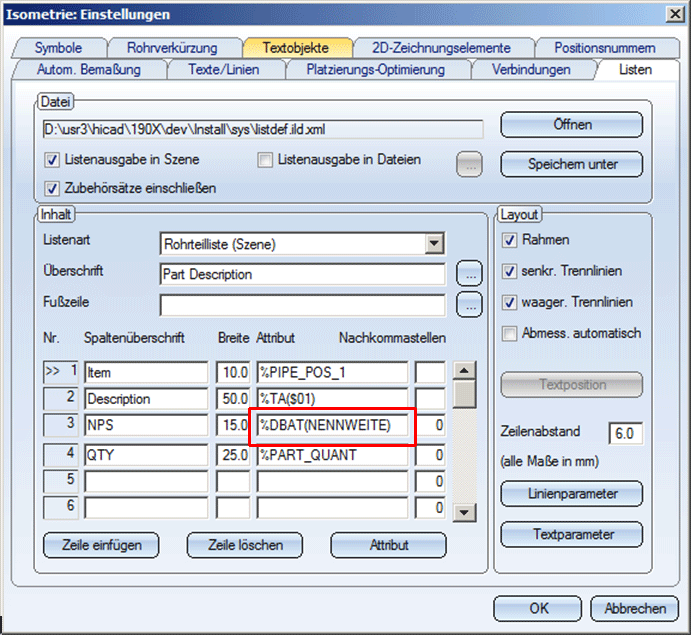Viewport: 691px width, 635px height.
Task: Click the QTY column heading field
Action: (x=146, y=455)
